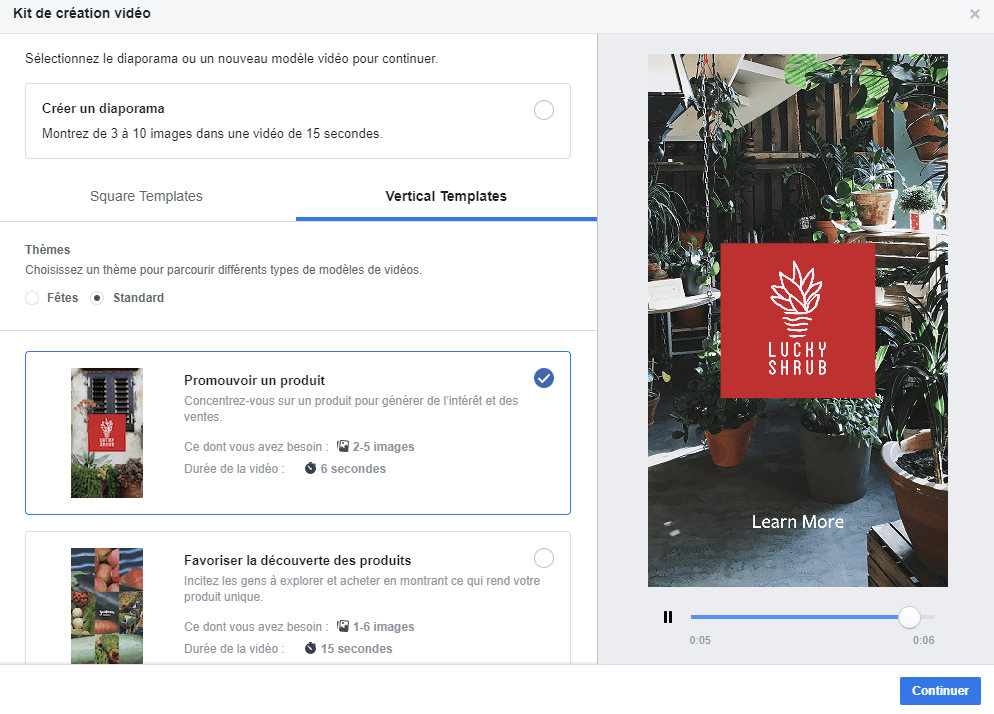The height and width of the screenshot is (714, 994).
Task: Click the Promouvoir un produit template thumbnail
Action: coord(106,432)
